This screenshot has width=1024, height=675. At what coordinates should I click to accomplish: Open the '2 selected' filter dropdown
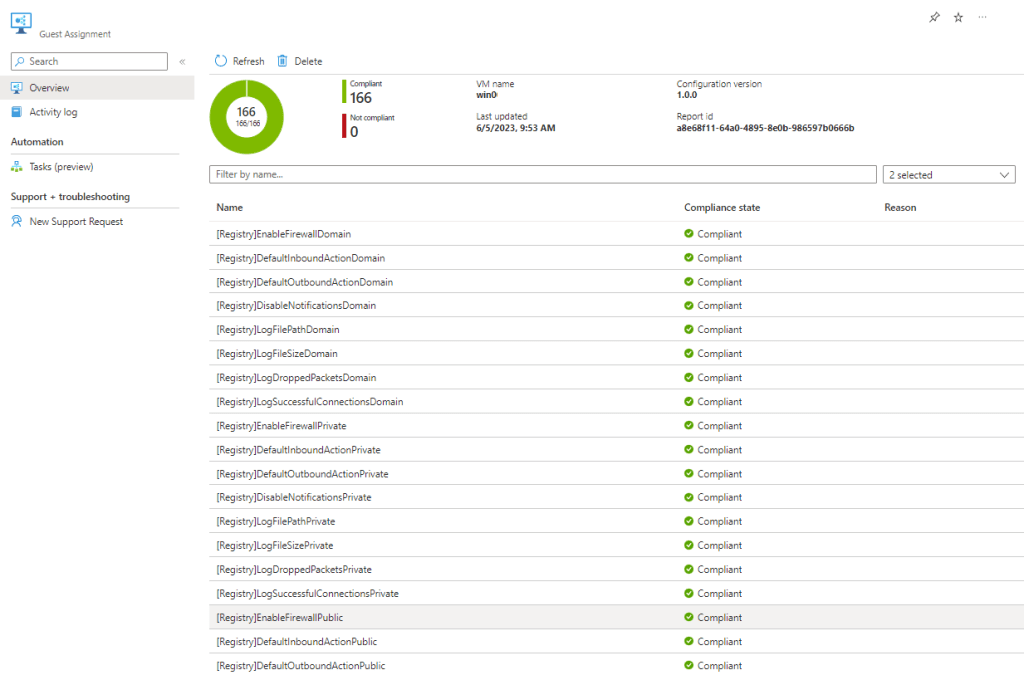tap(949, 175)
